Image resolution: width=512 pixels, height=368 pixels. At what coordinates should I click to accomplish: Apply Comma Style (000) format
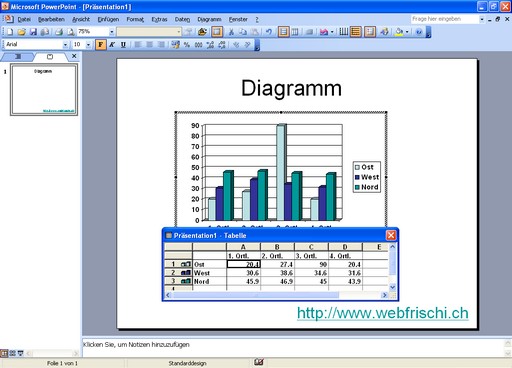[198, 45]
